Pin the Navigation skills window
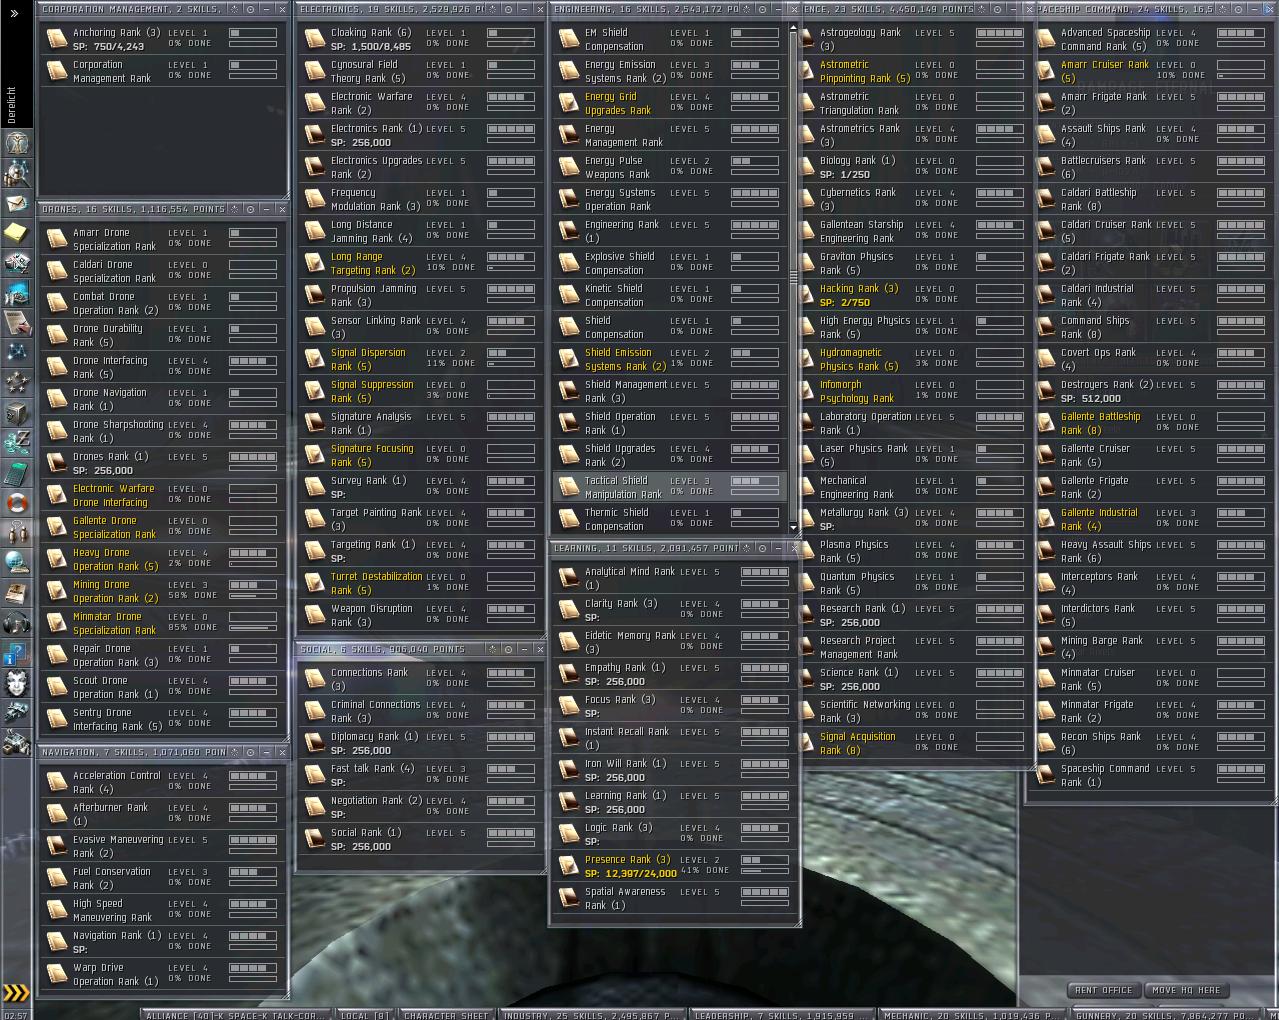 click(250, 752)
